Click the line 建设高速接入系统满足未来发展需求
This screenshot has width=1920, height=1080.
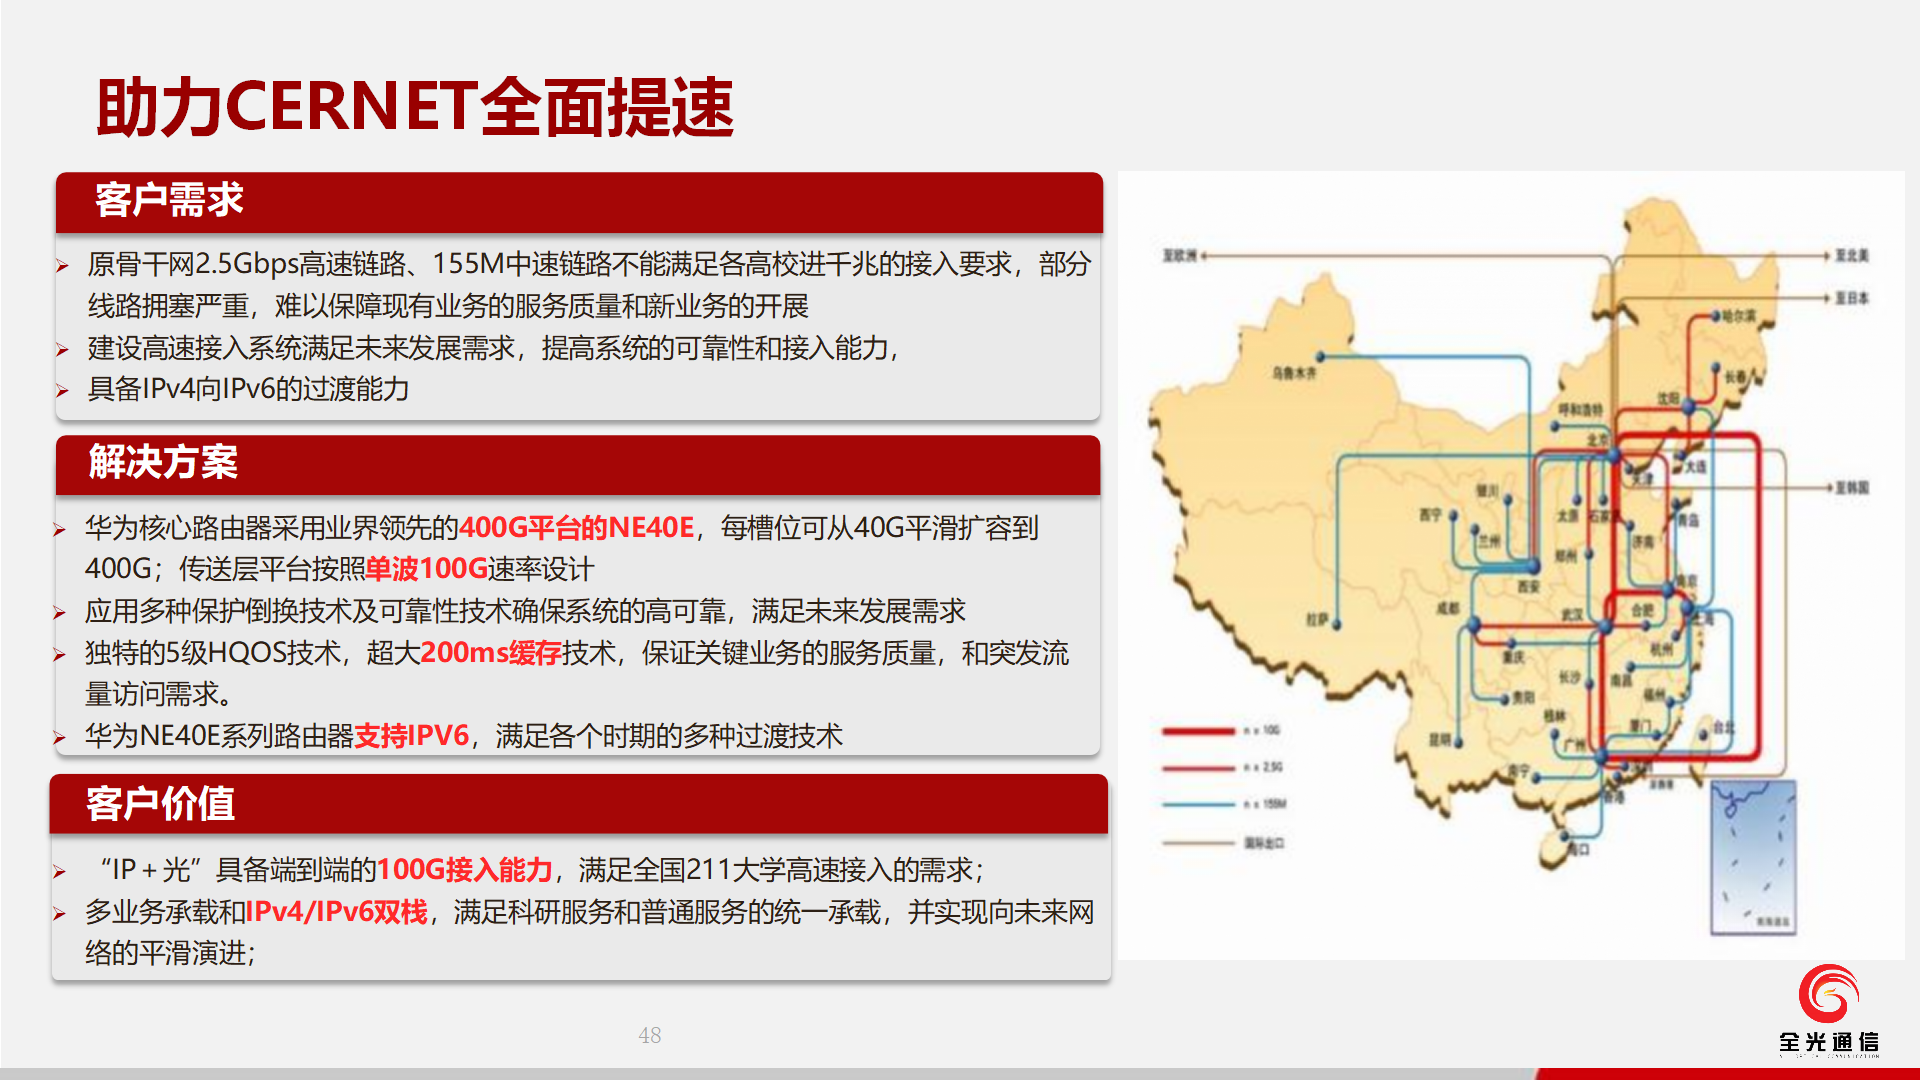pyautogui.click(x=493, y=348)
